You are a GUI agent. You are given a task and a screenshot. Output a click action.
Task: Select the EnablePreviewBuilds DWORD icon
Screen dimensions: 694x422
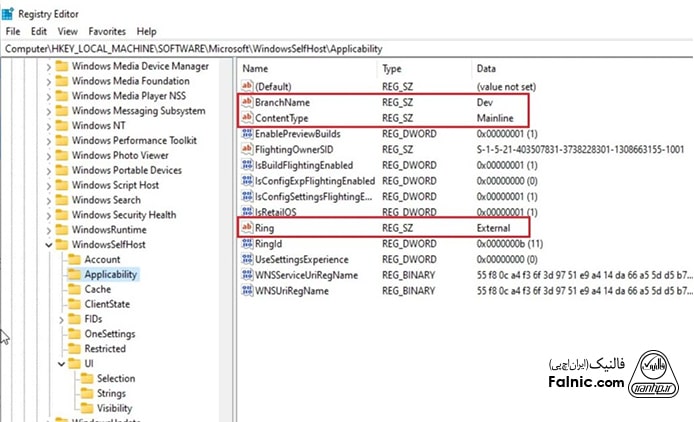(x=248, y=133)
